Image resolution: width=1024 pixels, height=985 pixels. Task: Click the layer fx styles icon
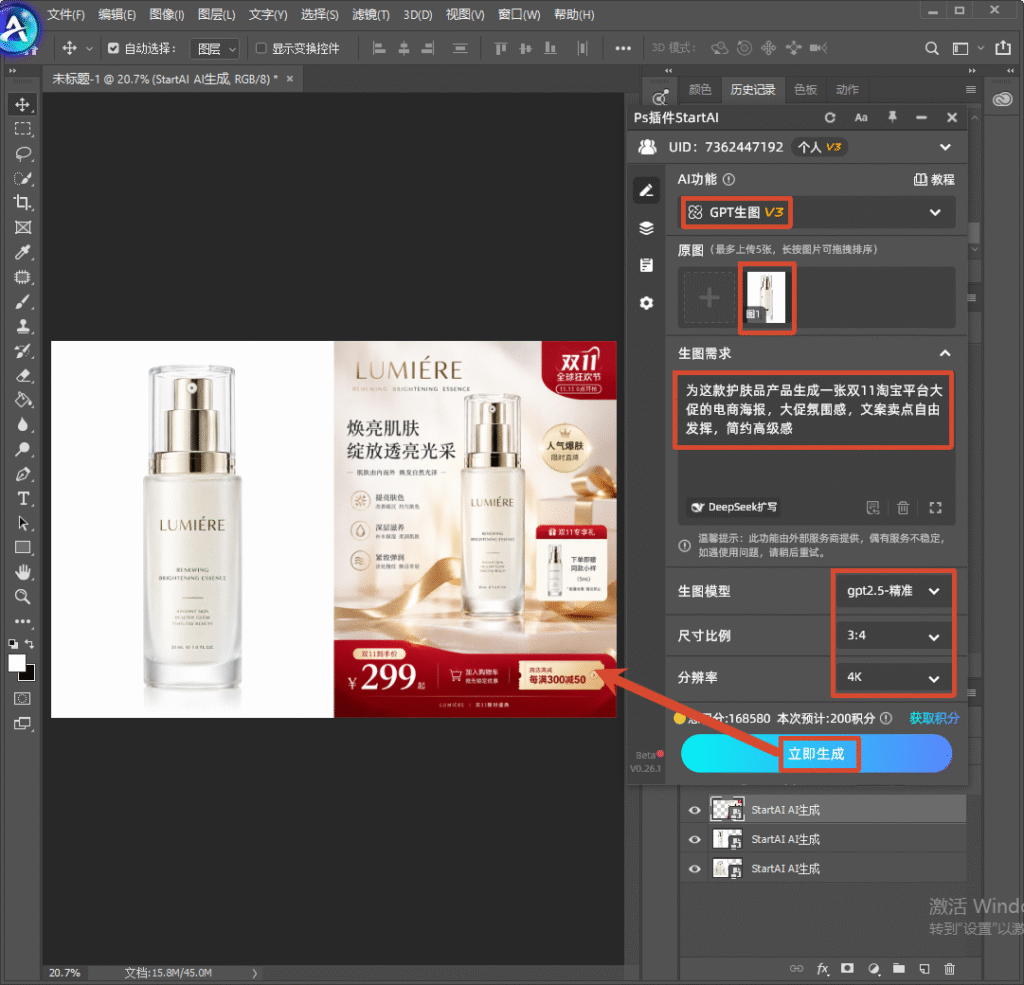coord(822,969)
